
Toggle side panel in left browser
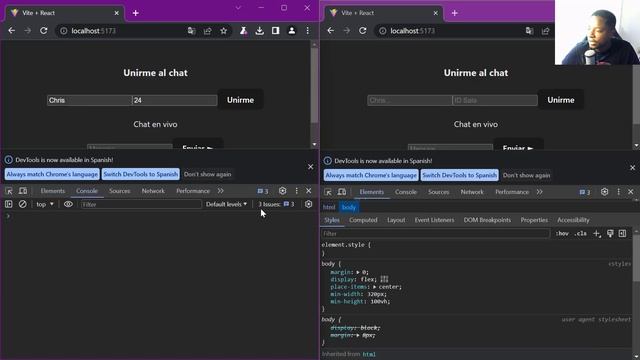coord(276,31)
